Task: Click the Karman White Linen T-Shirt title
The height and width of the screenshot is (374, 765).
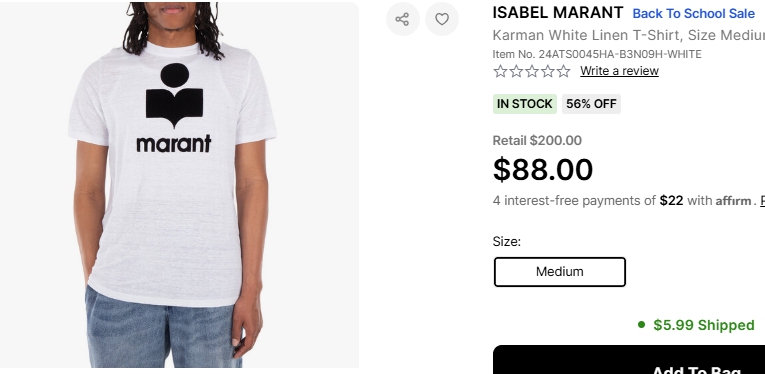Action: [629, 36]
